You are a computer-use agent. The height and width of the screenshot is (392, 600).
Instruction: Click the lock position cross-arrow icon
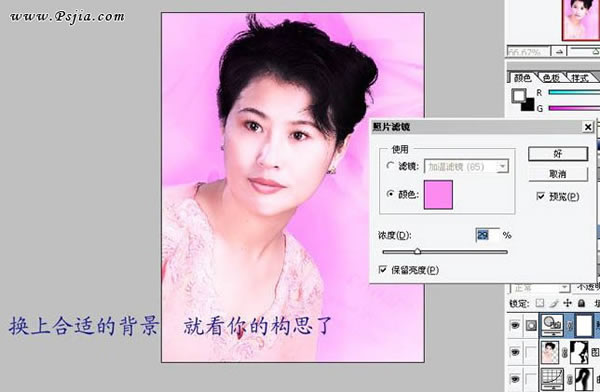(567, 304)
